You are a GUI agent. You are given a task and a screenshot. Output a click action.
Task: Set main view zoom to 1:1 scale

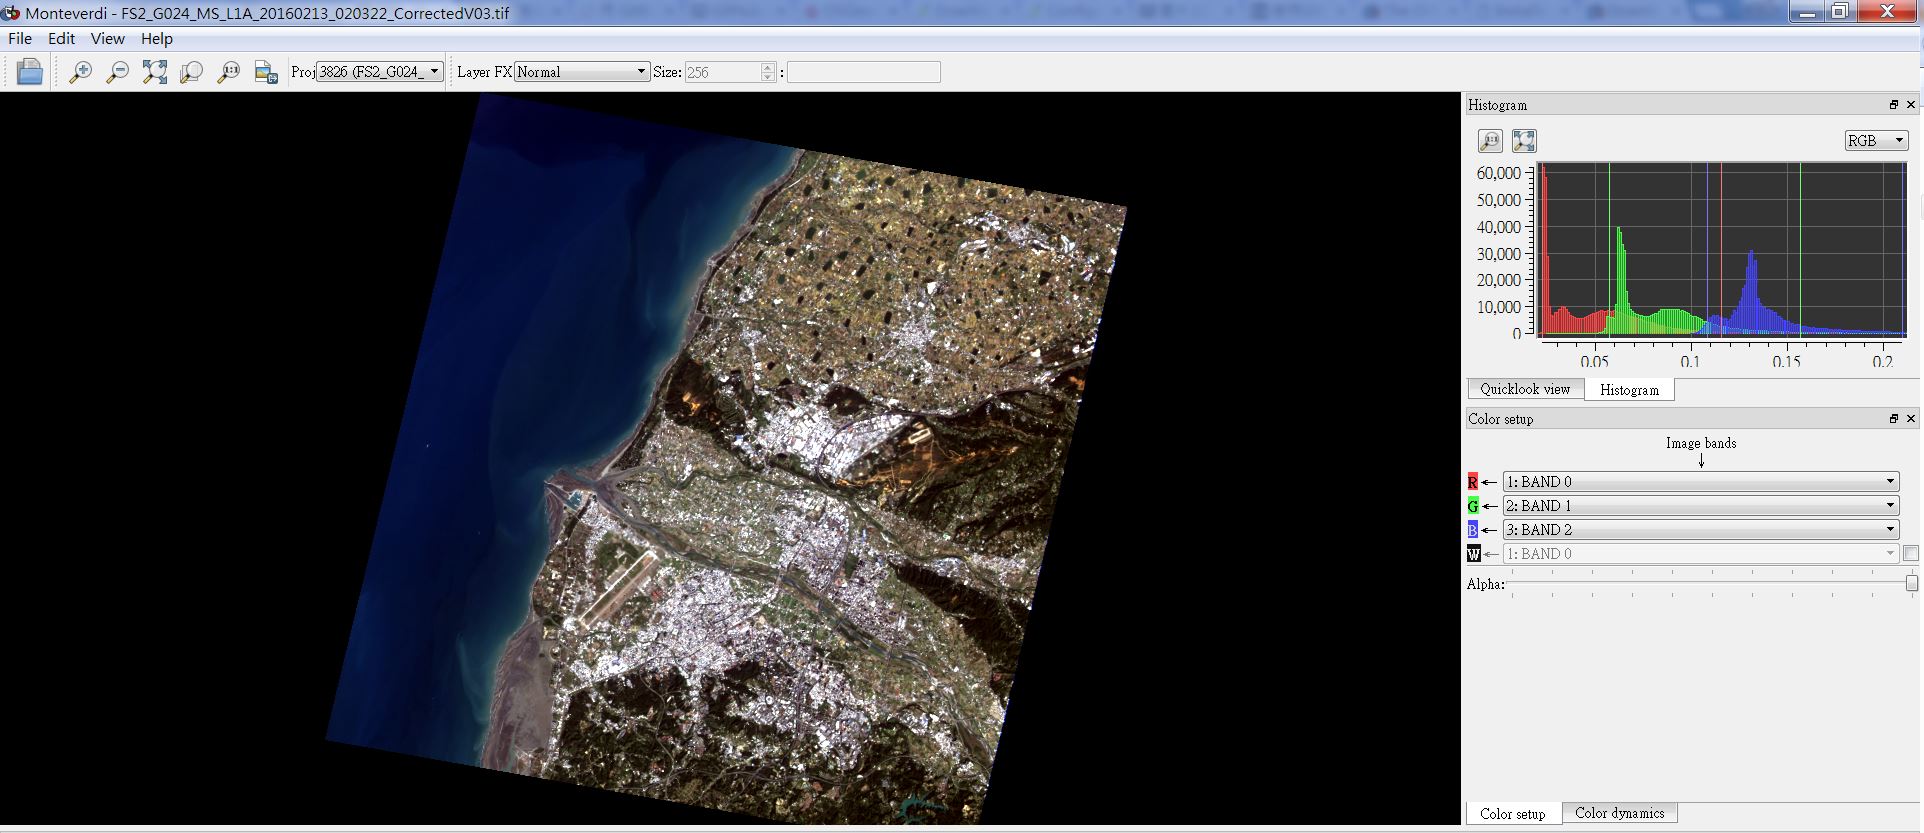tap(229, 72)
